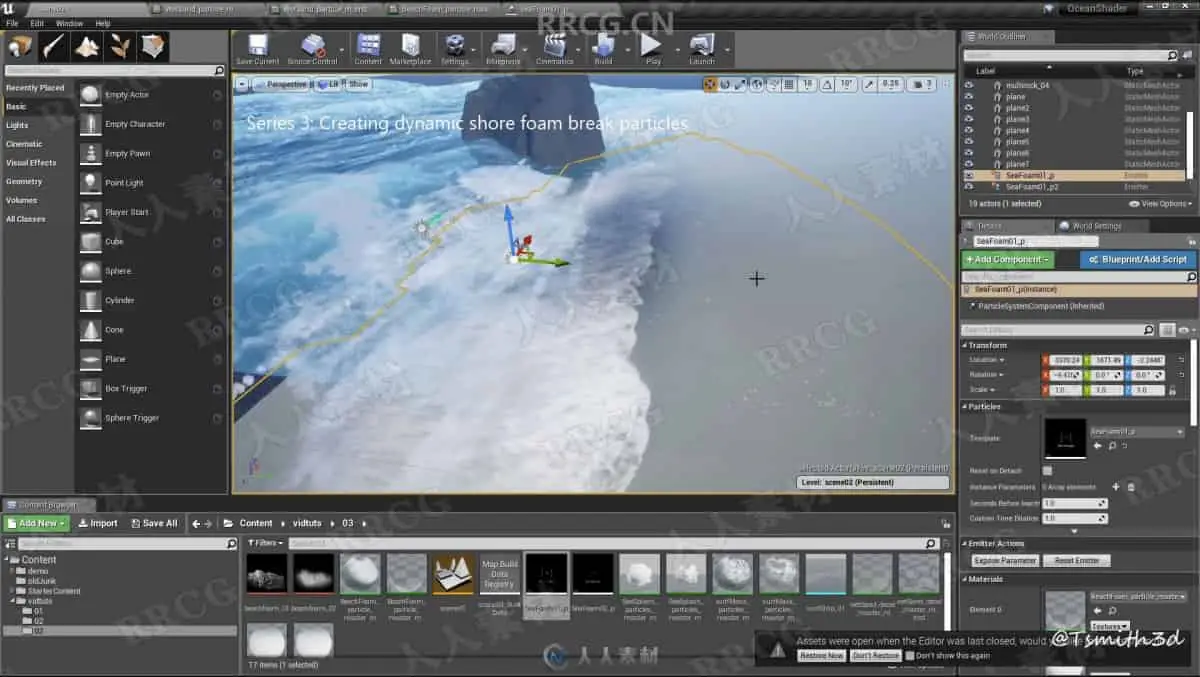The width and height of the screenshot is (1200, 677).
Task: Select the Paint mode tab icon
Action: (53, 46)
